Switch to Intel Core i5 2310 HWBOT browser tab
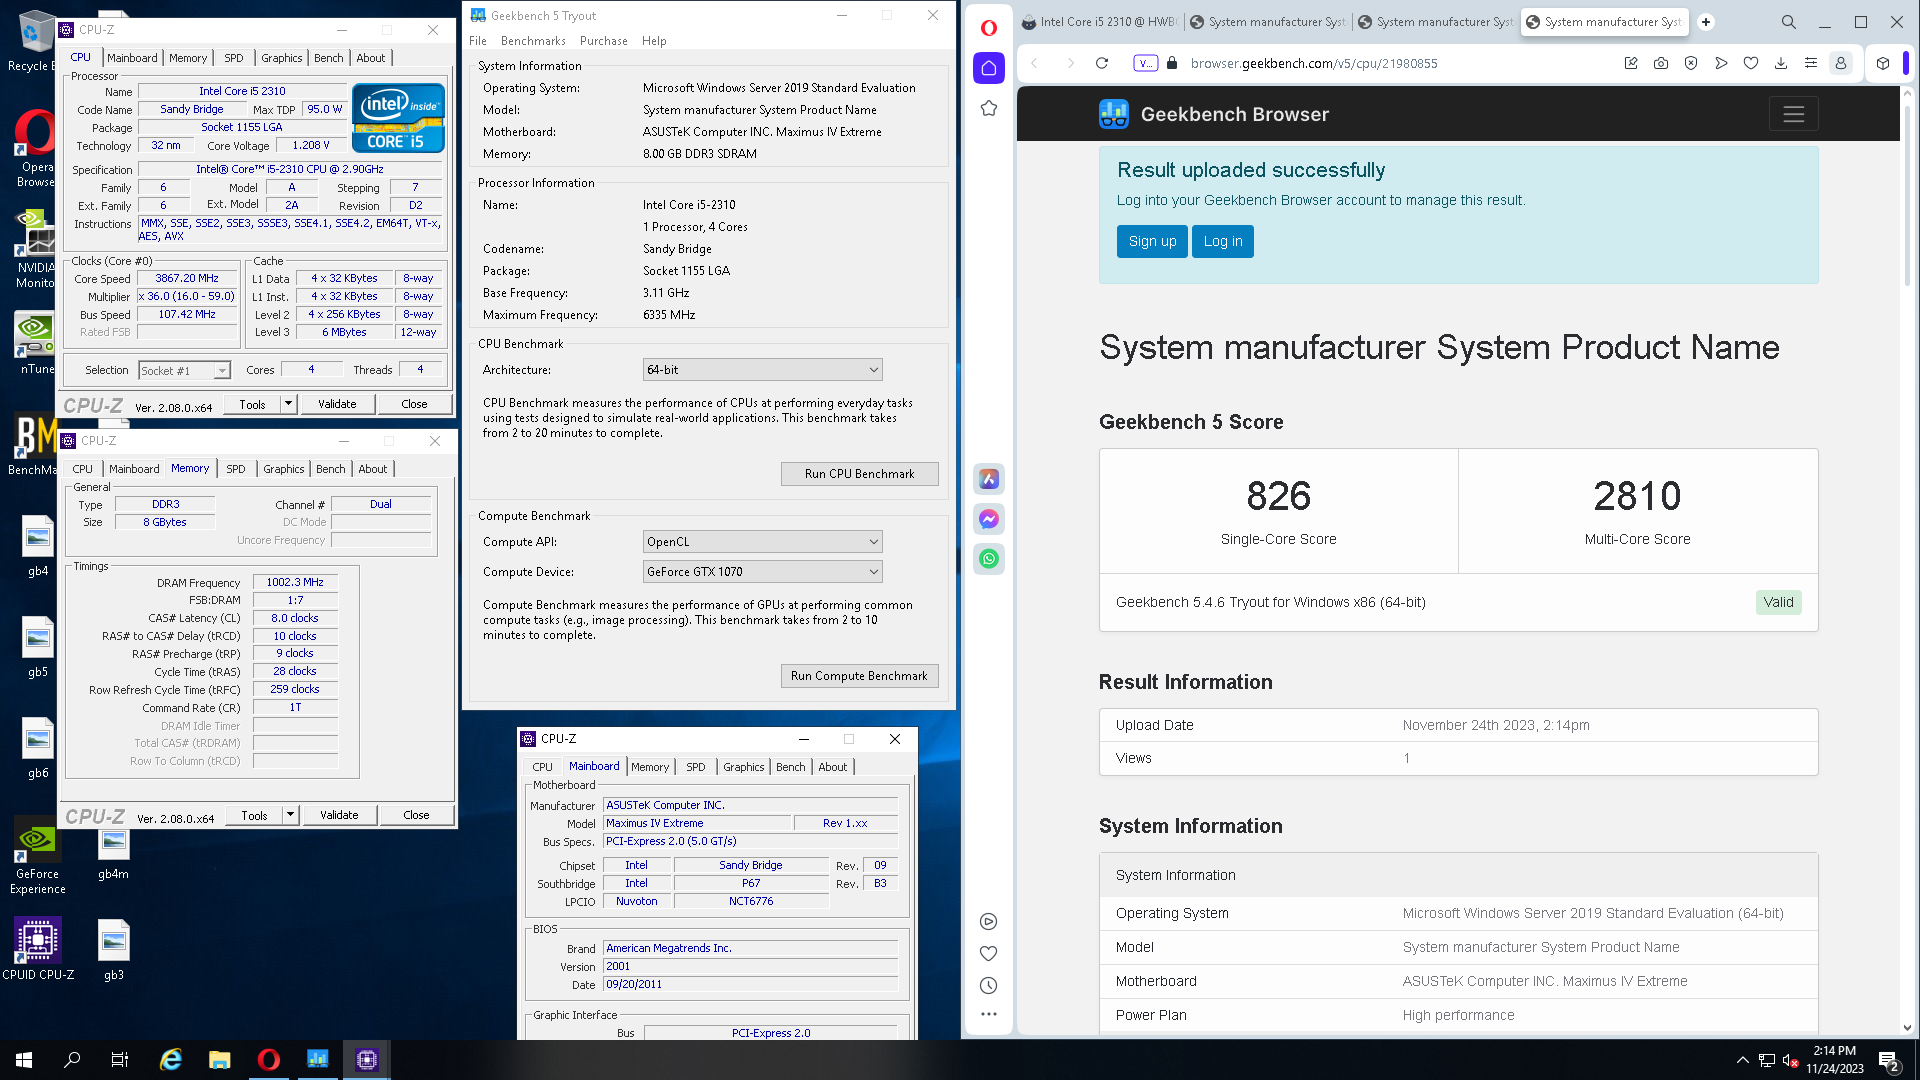The image size is (1920, 1080). click(x=1100, y=22)
